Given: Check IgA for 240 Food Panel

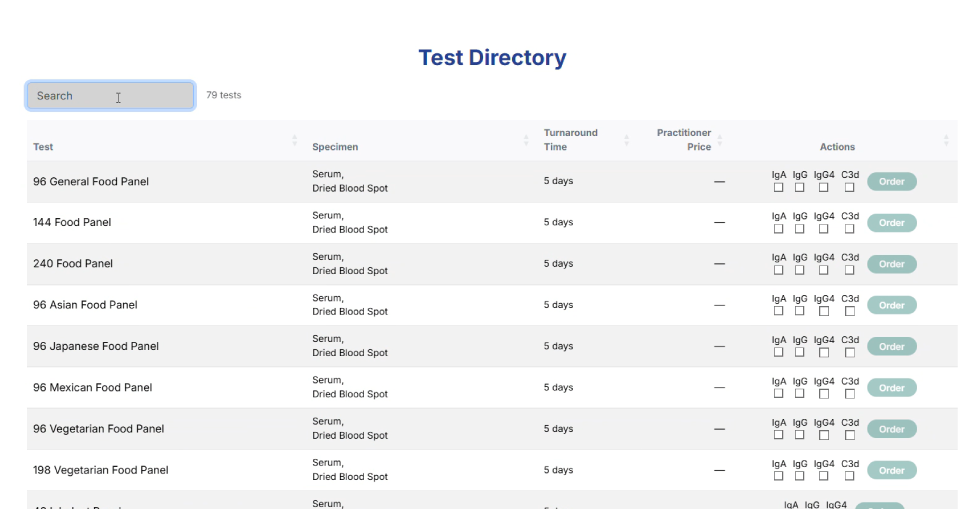Looking at the screenshot, I should point(779,270).
